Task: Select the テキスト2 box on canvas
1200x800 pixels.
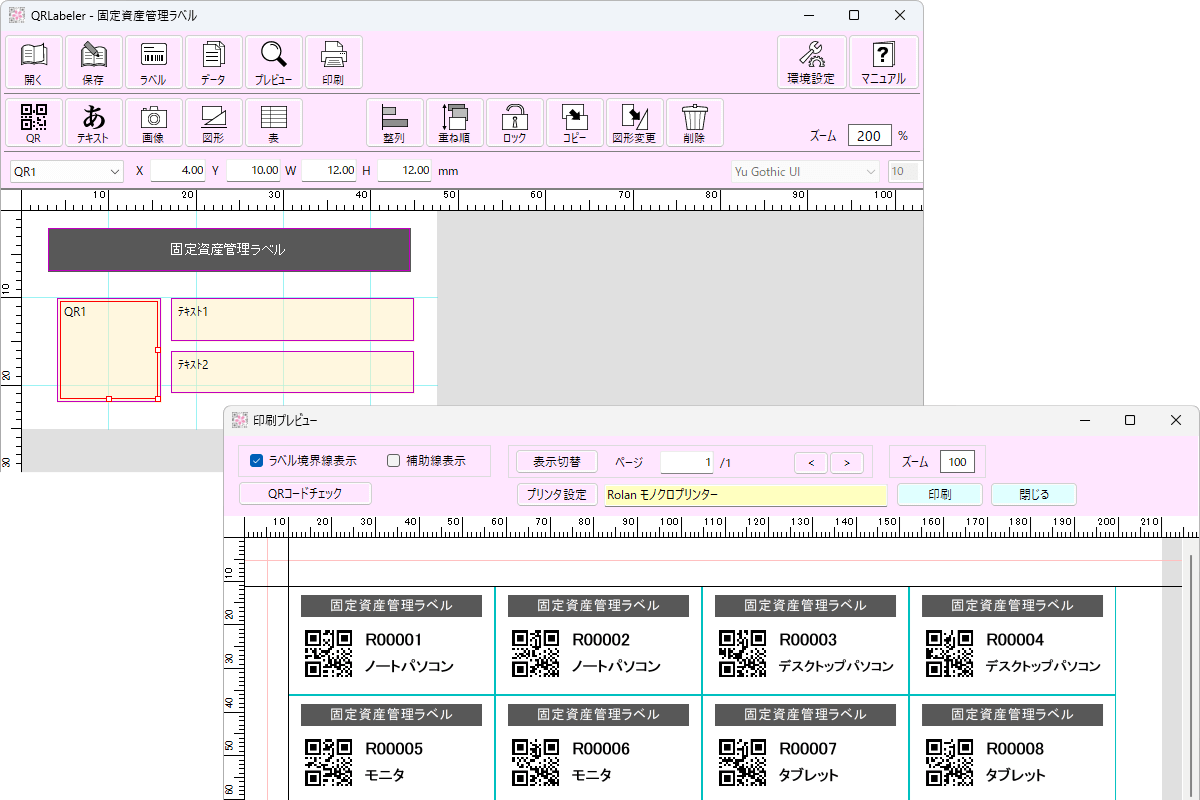Action: click(x=292, y=372)
